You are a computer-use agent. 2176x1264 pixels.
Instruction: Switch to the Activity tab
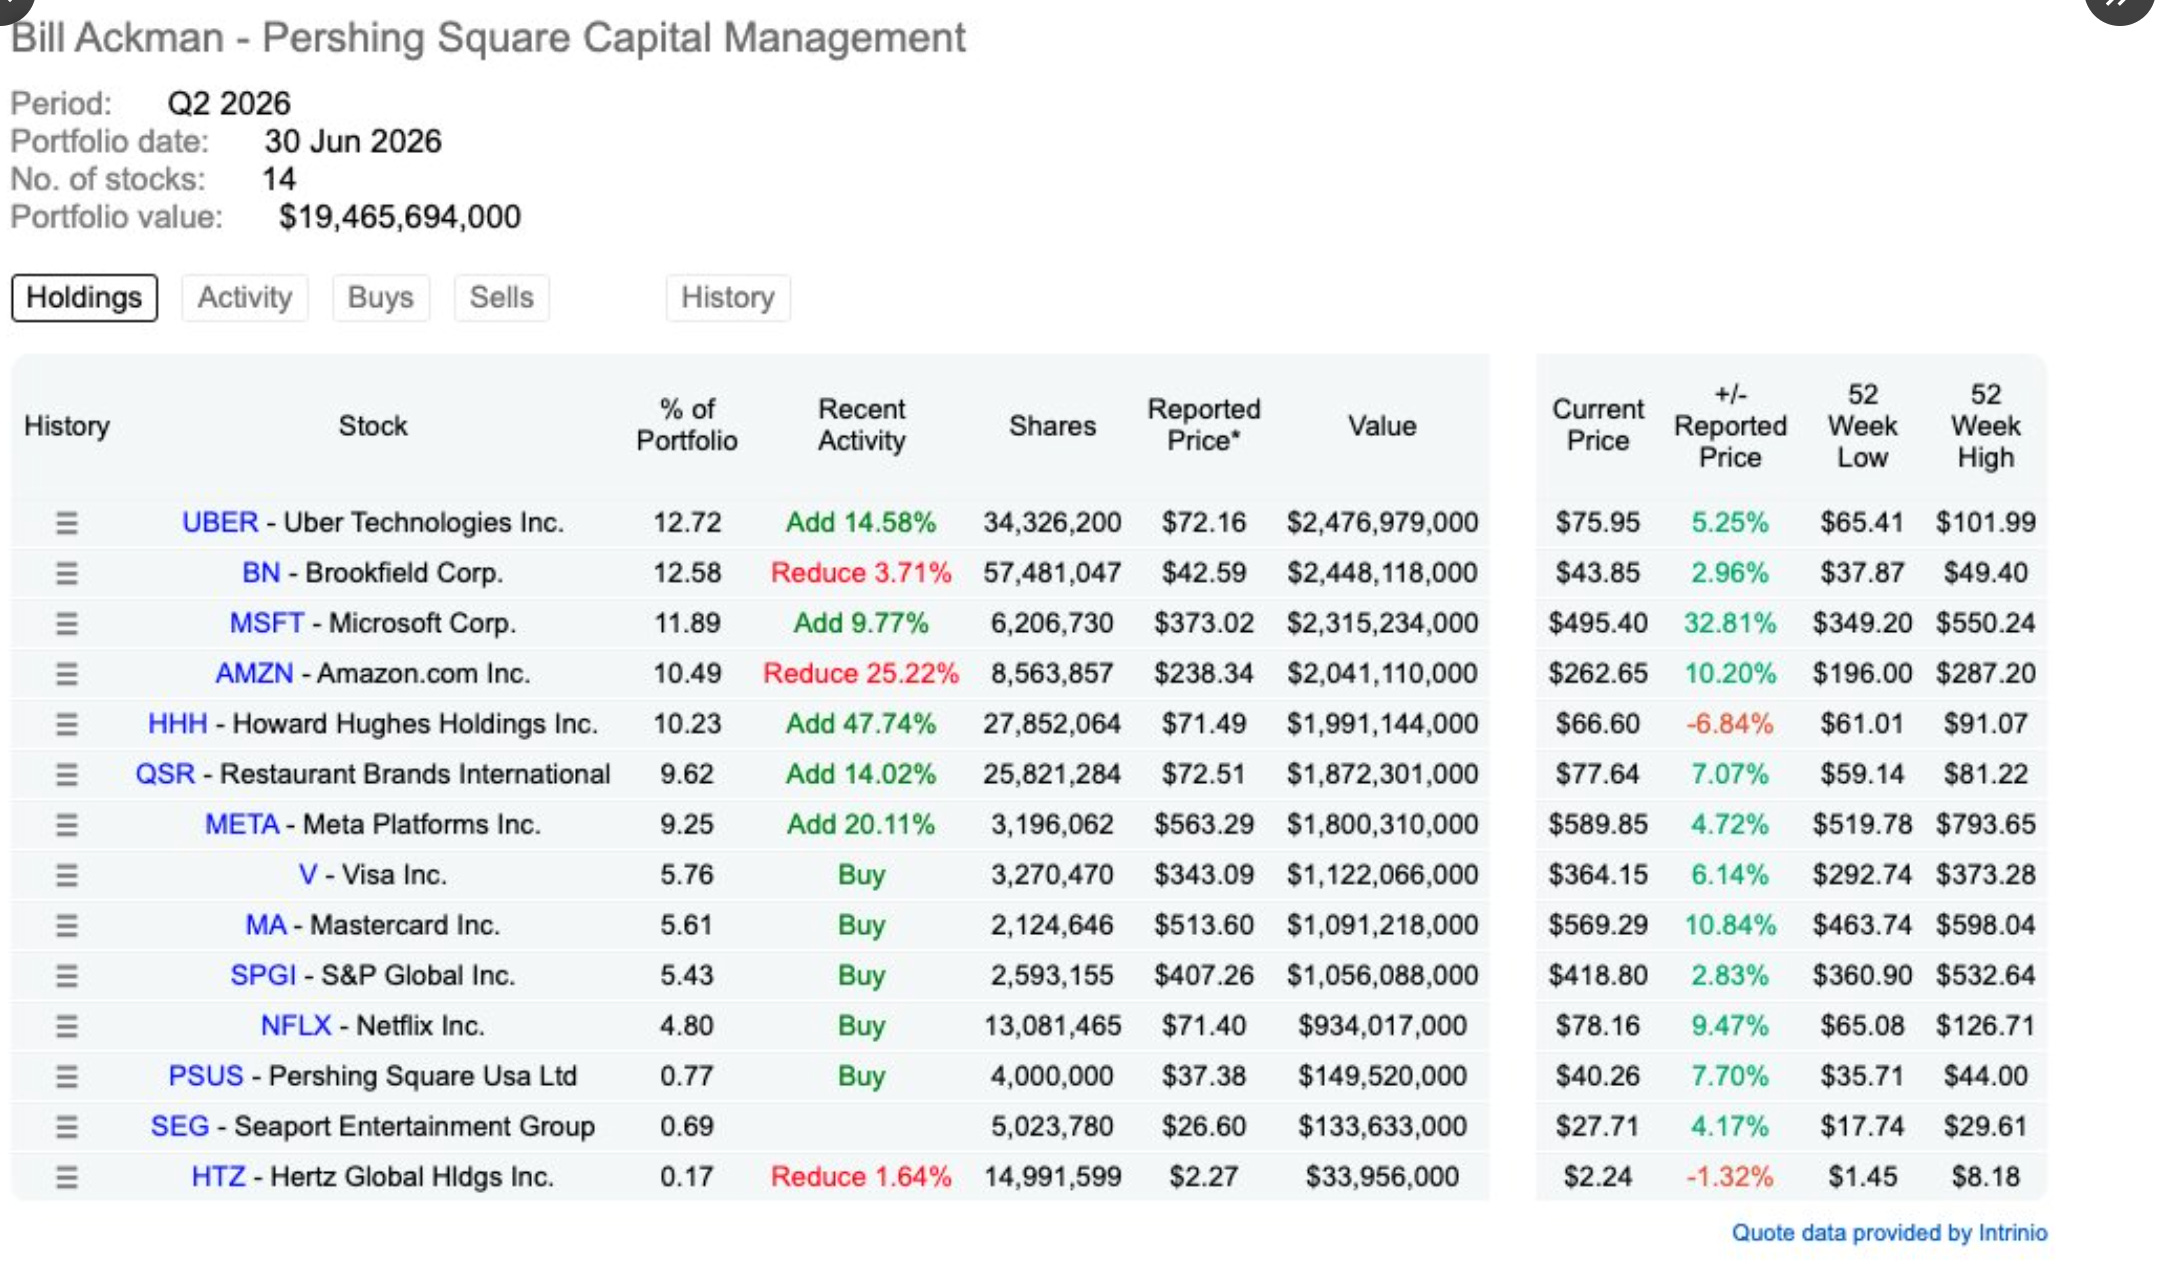[245, 298]
